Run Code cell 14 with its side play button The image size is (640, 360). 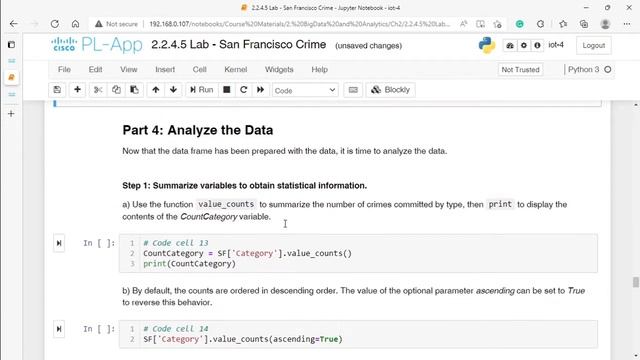(59, 329)
